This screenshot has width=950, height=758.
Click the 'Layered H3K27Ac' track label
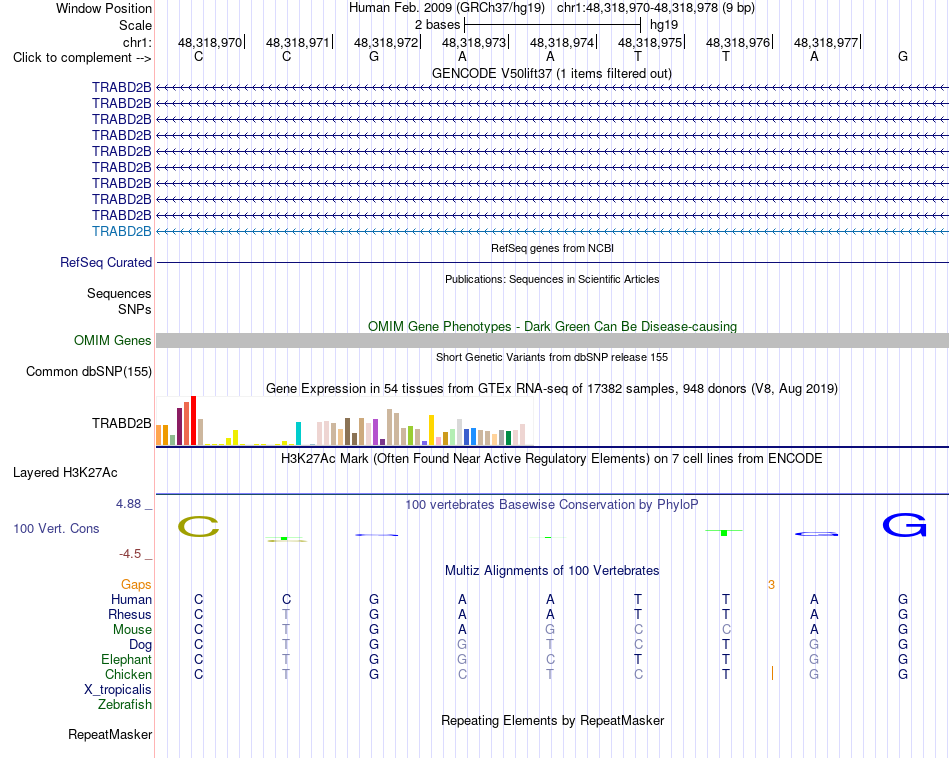pyautogui.click(x=65, y=473)
